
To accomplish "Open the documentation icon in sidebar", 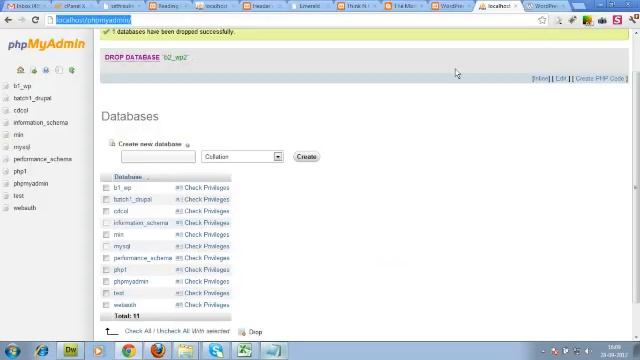I will pyautogui.click(x=59, y=70).
